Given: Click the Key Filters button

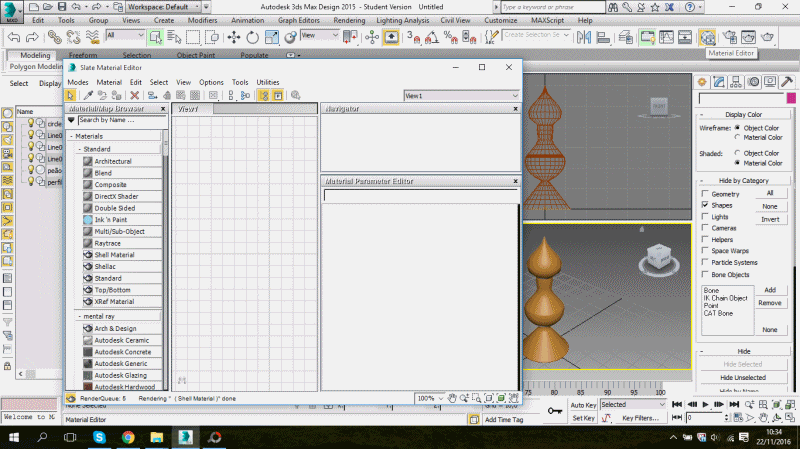Looking at the screenshot, I should pyautogui.click(x=640, y=418).
